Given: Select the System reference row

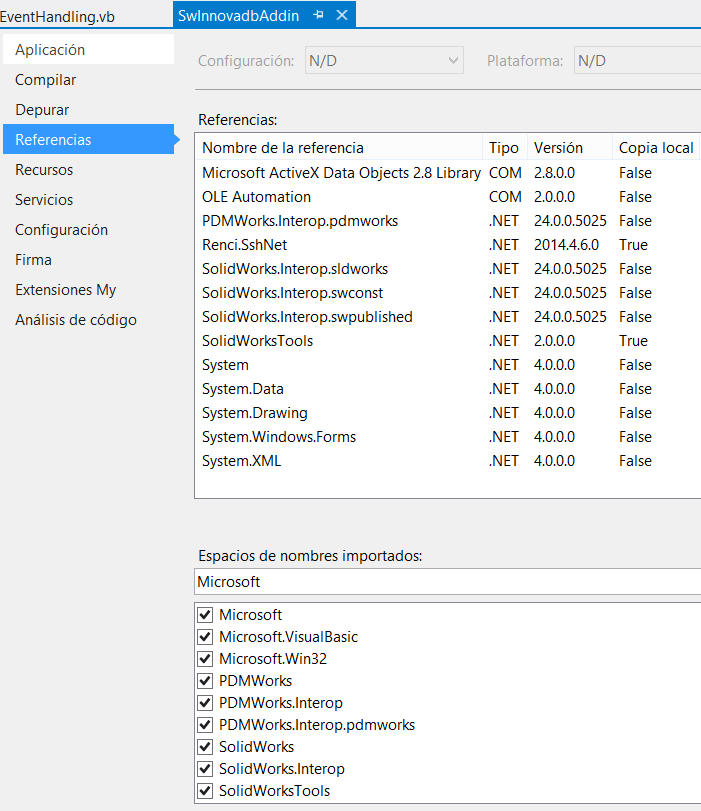Looking at the screenshot, I should tap(448, 365).
